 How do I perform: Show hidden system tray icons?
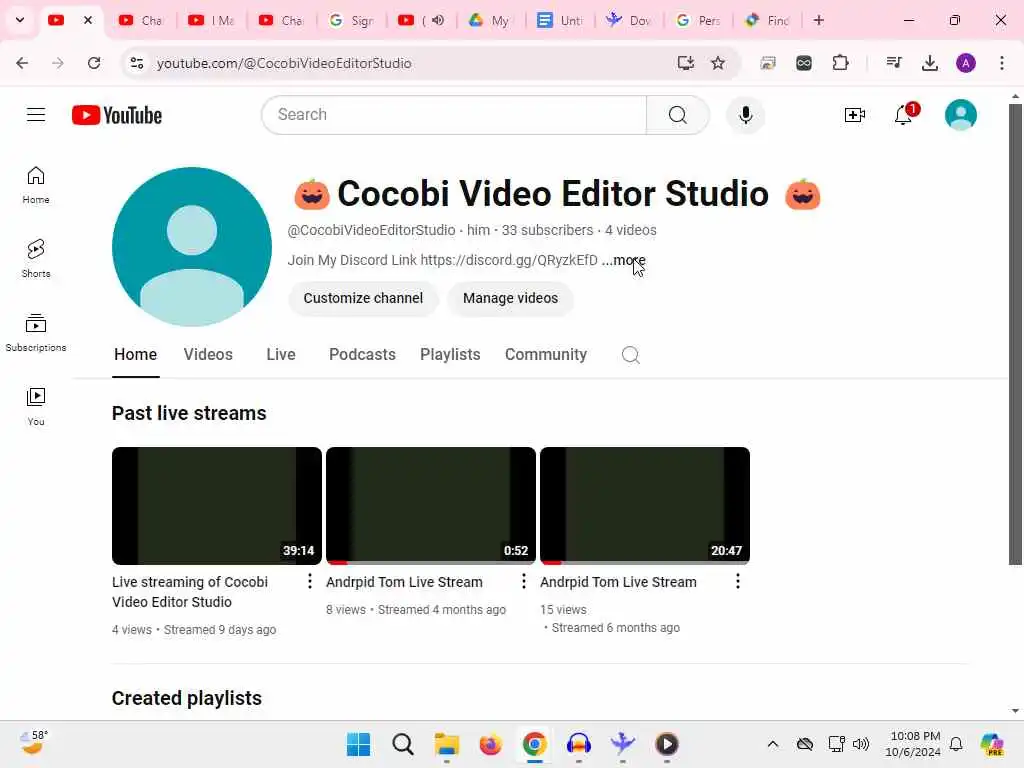773,744
